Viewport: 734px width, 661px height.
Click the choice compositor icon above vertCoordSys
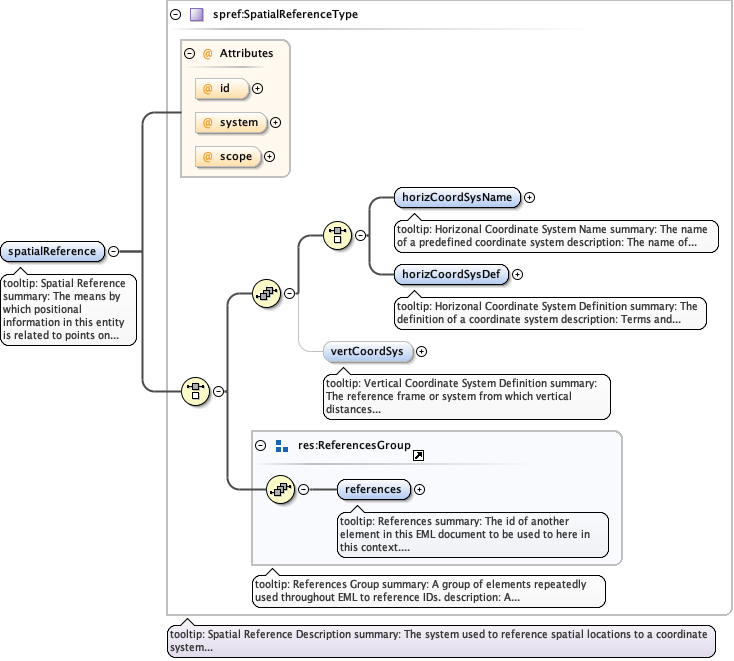pyautogui.click(x=267, y=293)
